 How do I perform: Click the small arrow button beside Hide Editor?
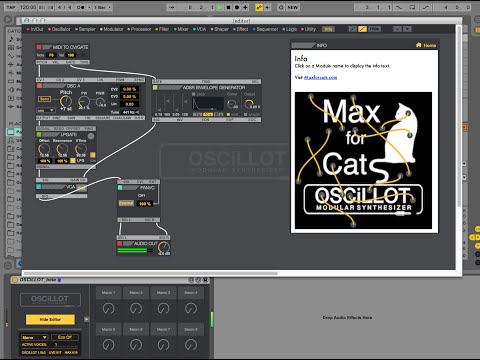pos(86,319)
